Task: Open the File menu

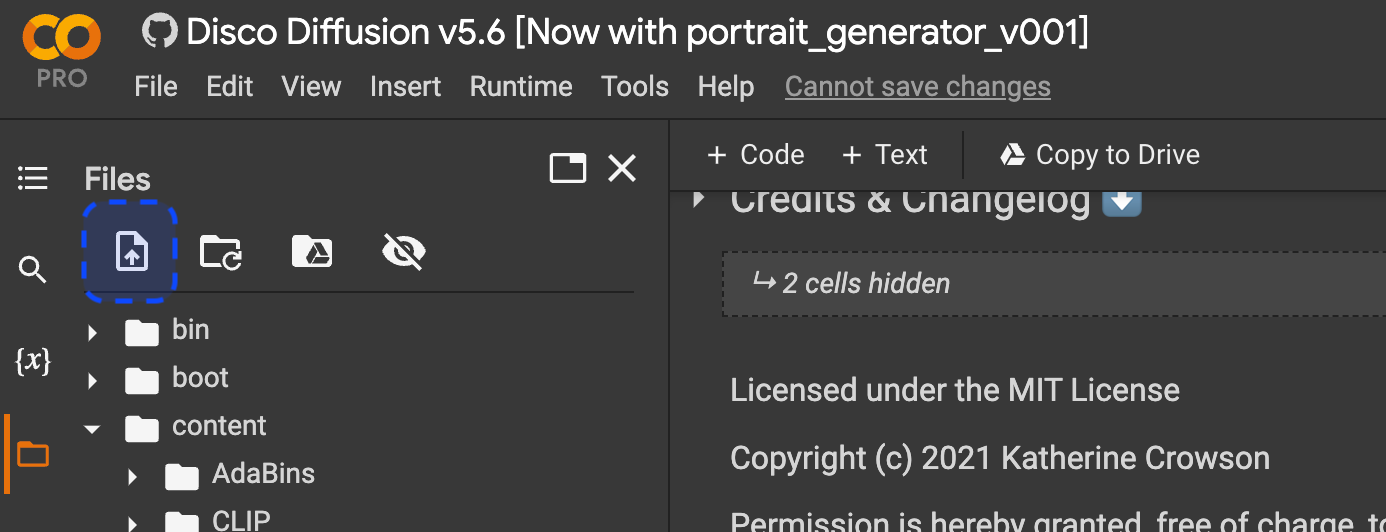Action: point(156,87)
